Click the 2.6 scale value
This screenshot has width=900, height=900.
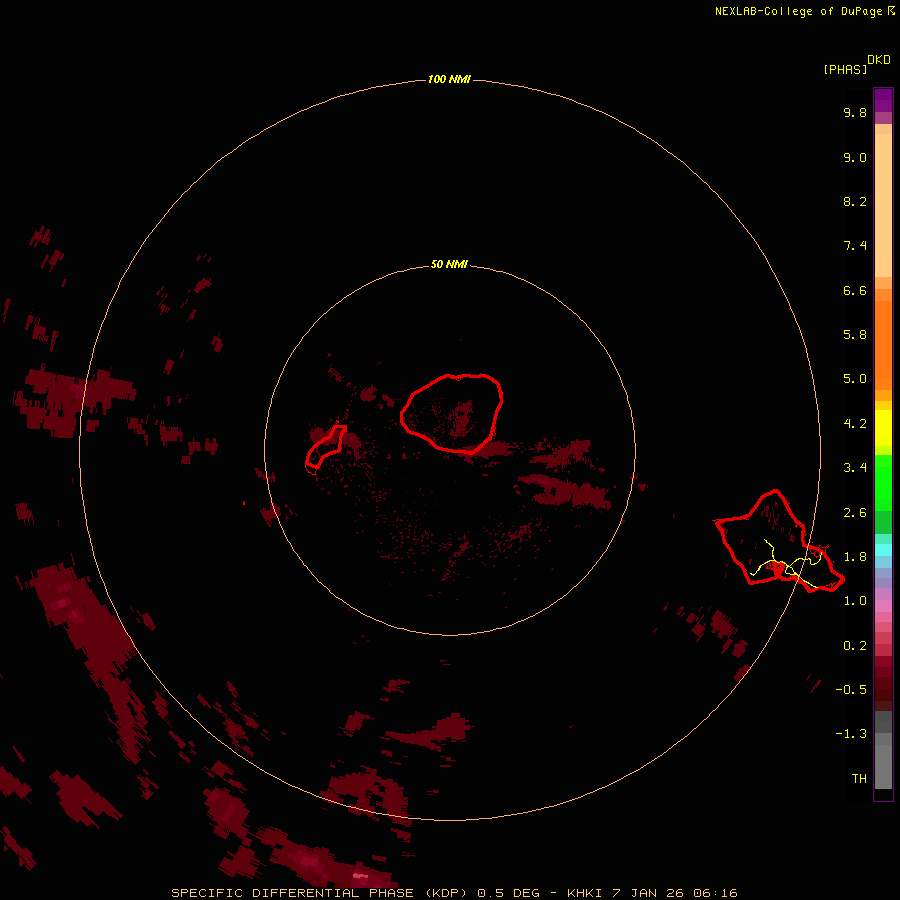tap(855, 513)
